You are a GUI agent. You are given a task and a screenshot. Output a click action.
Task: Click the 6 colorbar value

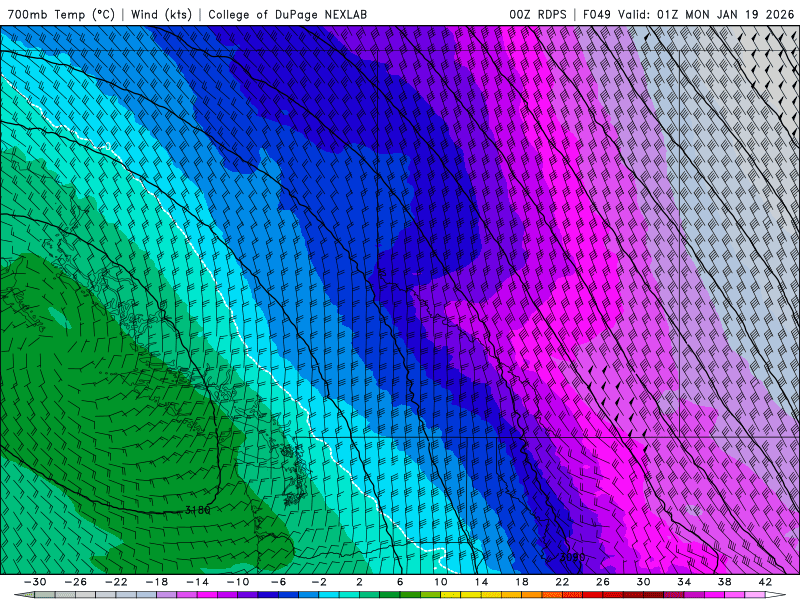point(400,582)
